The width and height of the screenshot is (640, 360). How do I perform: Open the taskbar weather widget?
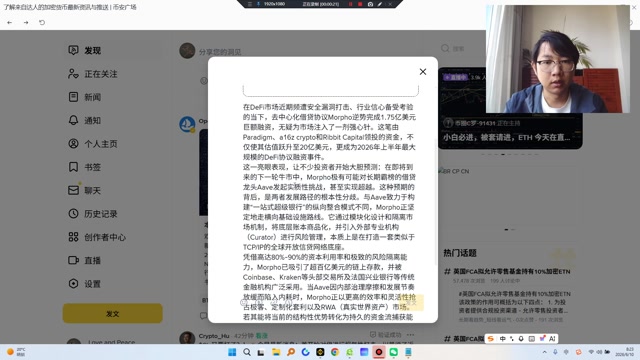16,352
